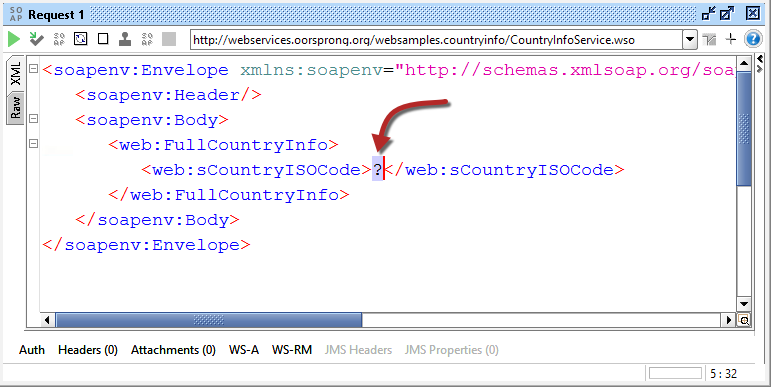Click the tabs orientation icon beside plus
Image resolution: width=771 pixels, height=387 pixels.
(x=709, y=39)
